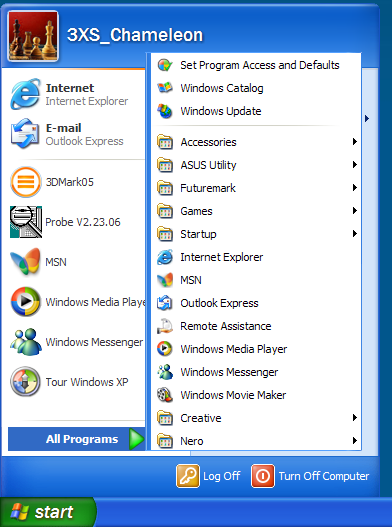Screen dimensions: 392x527
Task: Expand the ASUS Utility submenu arrow
Action: (x=354, y=164)
